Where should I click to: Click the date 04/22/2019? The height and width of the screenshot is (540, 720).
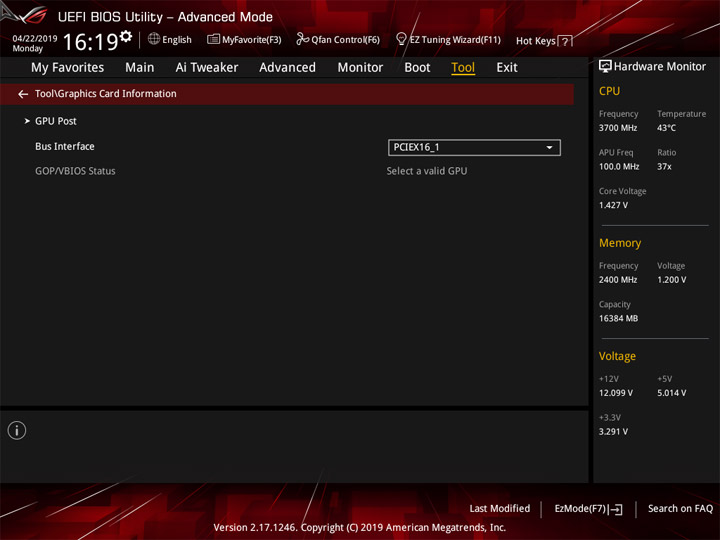pyautogui.click(x=35, y=39)
